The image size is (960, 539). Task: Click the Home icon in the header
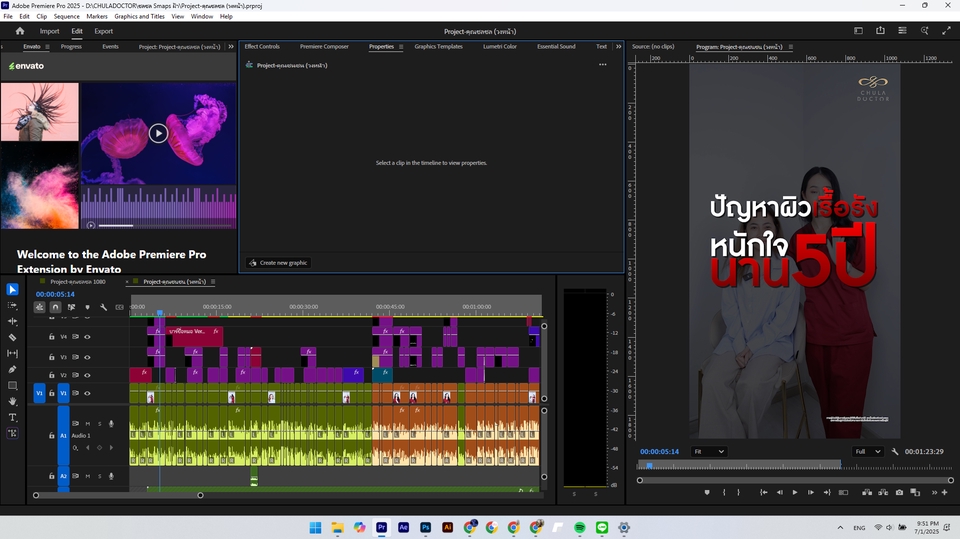click(x=19, y=31)
